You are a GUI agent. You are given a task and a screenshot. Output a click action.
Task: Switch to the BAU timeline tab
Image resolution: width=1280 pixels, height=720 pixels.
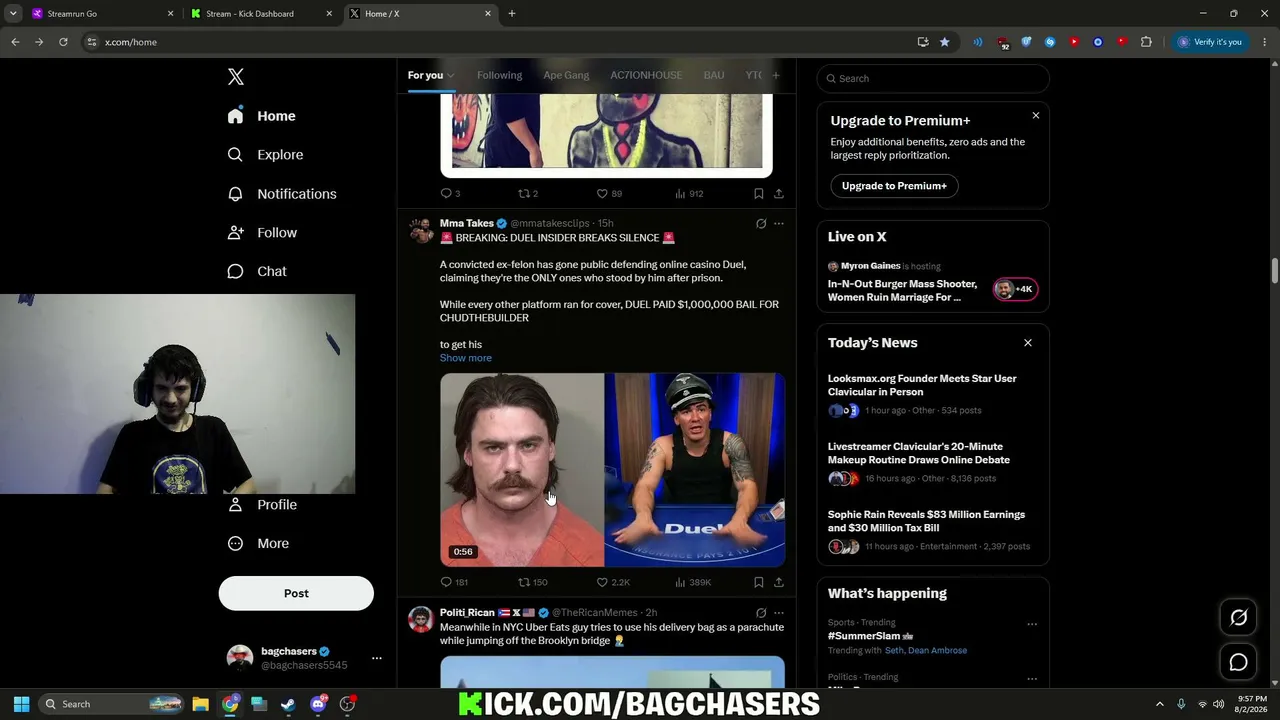[x=714, y=75]
